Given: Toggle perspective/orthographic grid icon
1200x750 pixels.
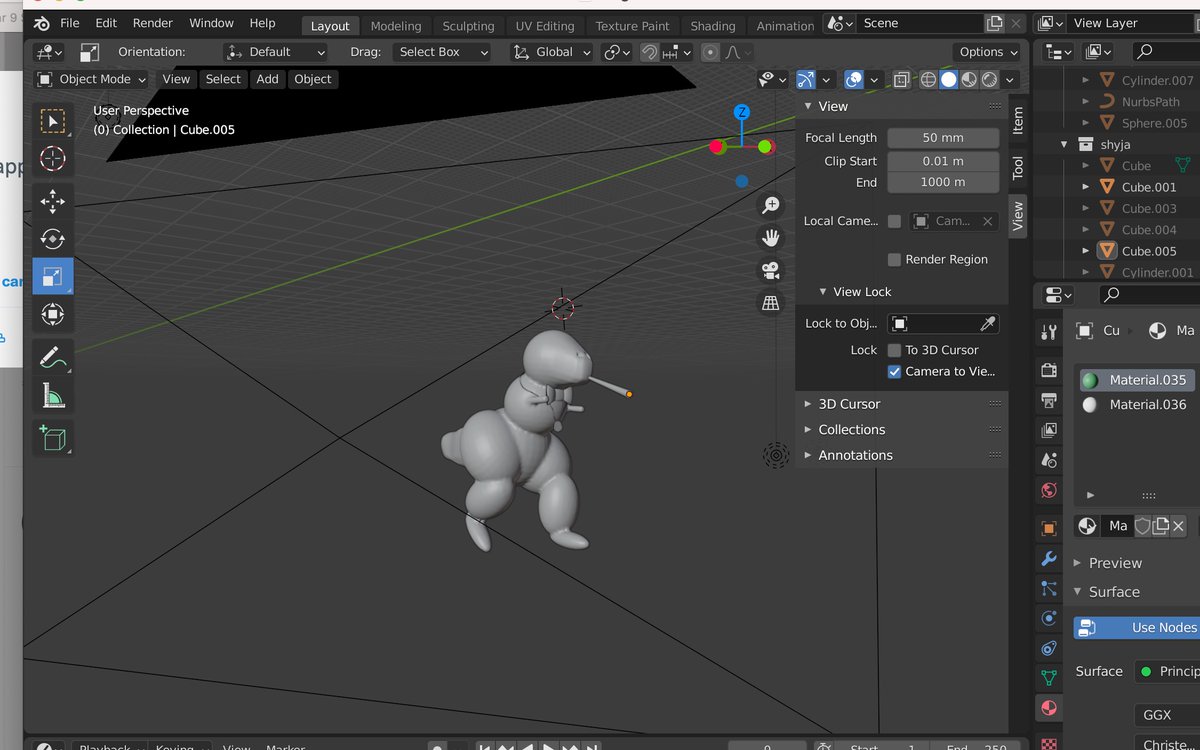Looking at the screenshot, I should (771, 303).
